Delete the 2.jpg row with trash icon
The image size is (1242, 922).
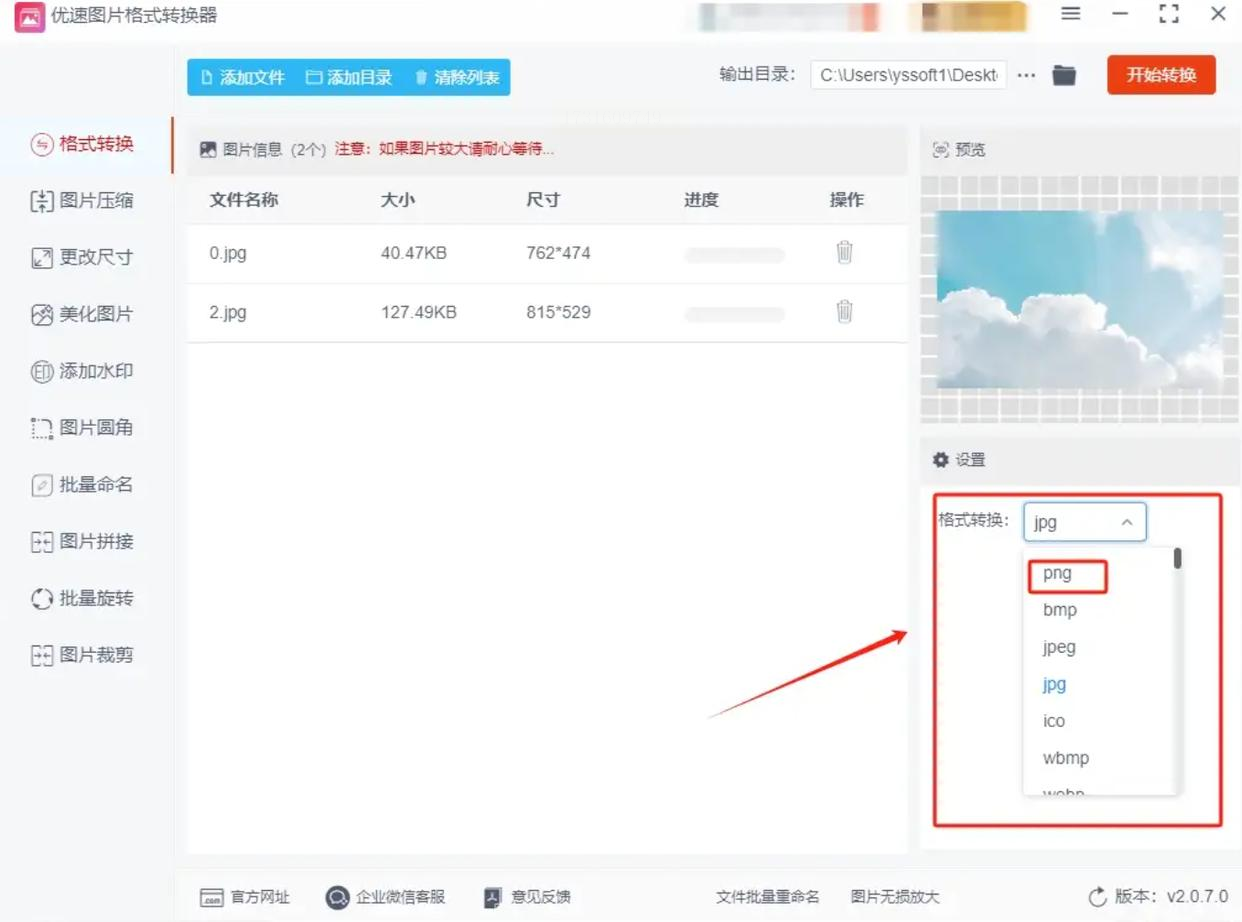point(845,311)
